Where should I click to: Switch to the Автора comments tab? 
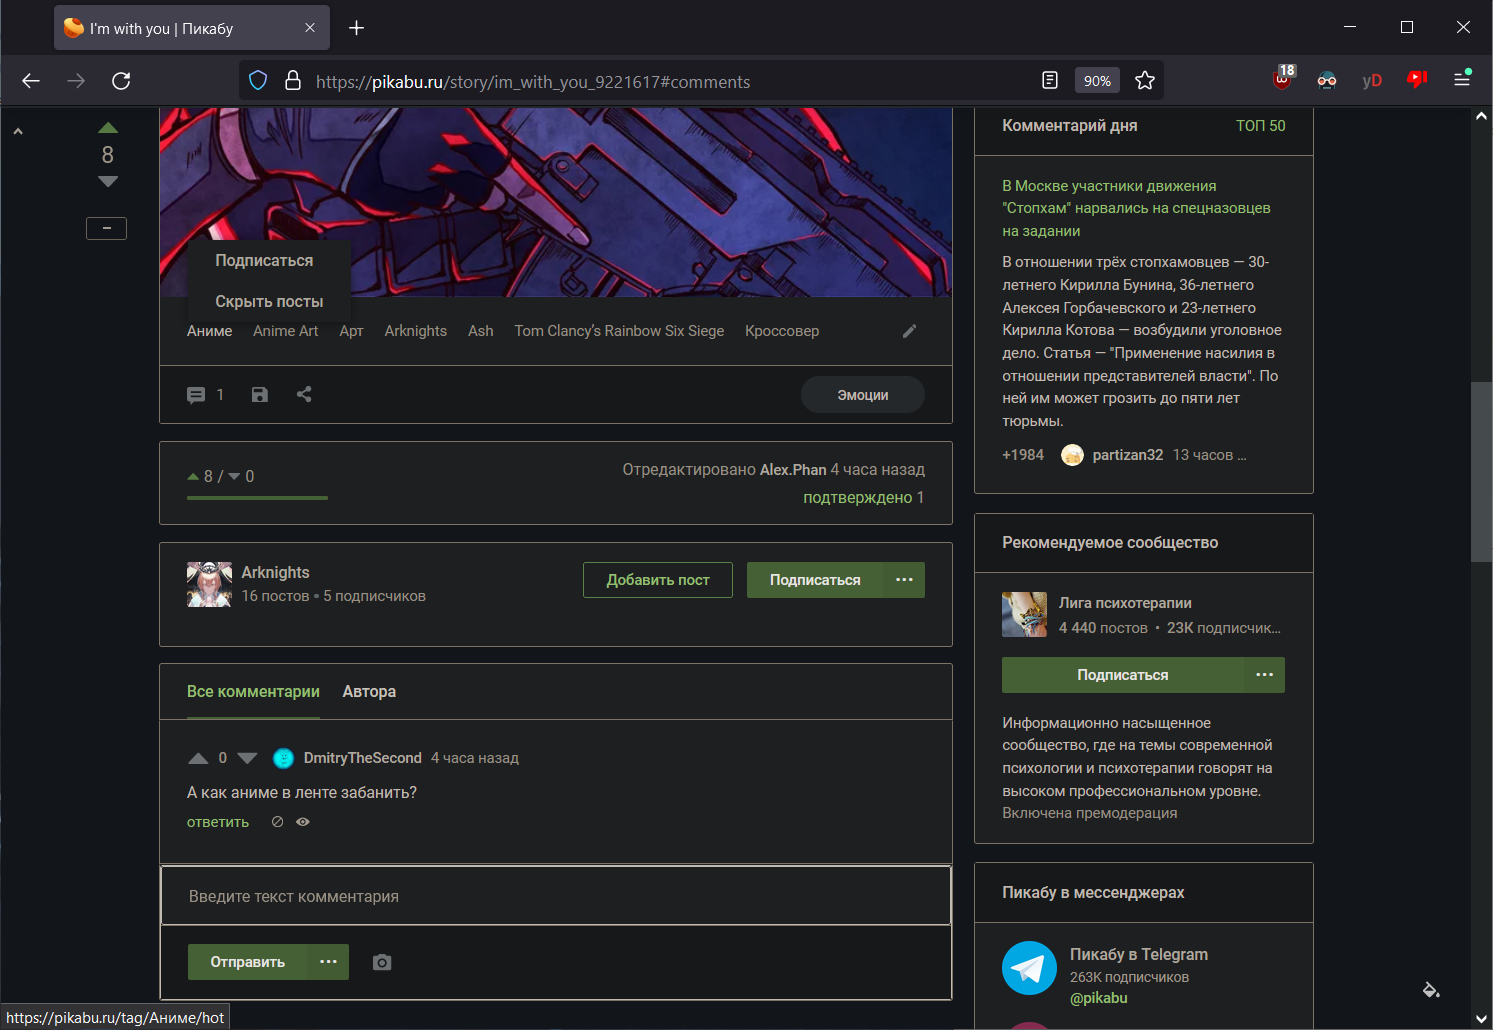369,692
